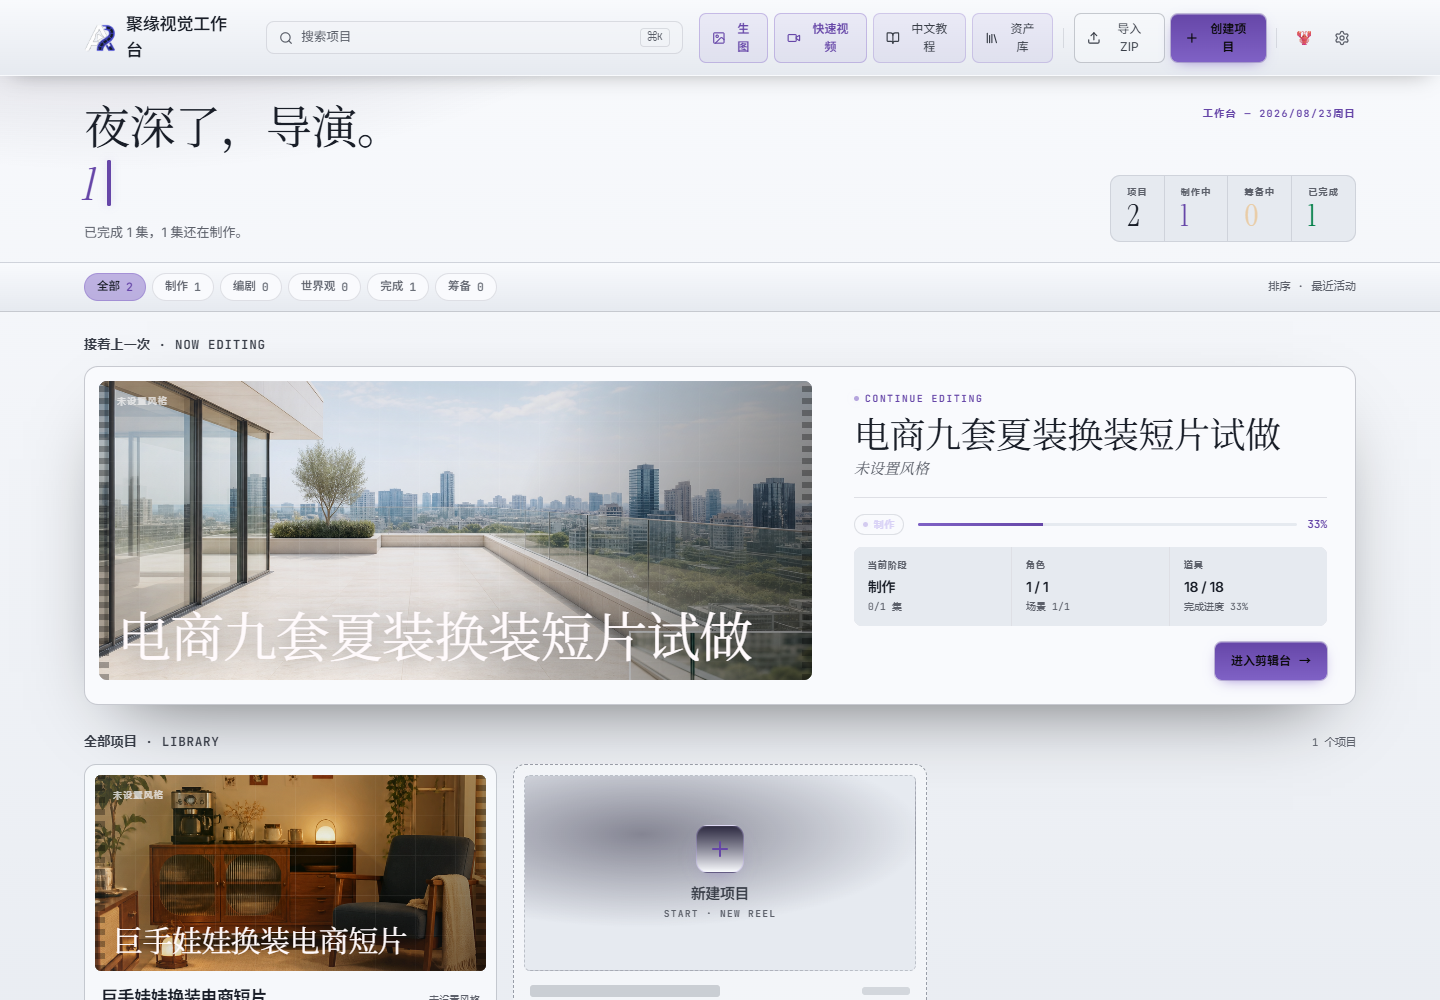This screenshot has width=1440, height=1000.
Task: Click 已完成 1 集，1 集还在制作 summary
Action: [165, 232]
